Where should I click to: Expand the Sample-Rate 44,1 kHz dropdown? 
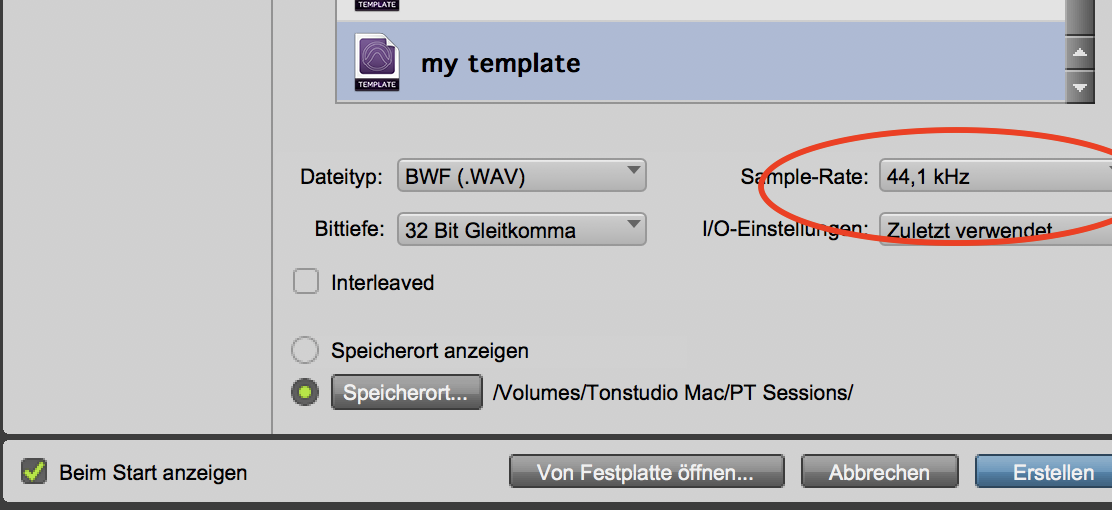995,177
